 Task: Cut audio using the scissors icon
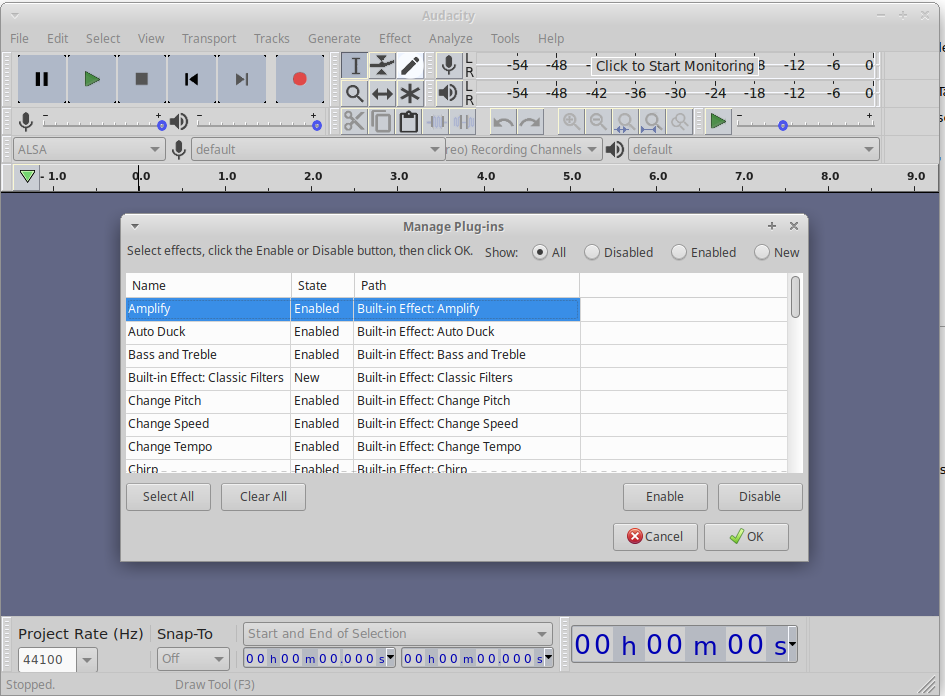(355, 121)
